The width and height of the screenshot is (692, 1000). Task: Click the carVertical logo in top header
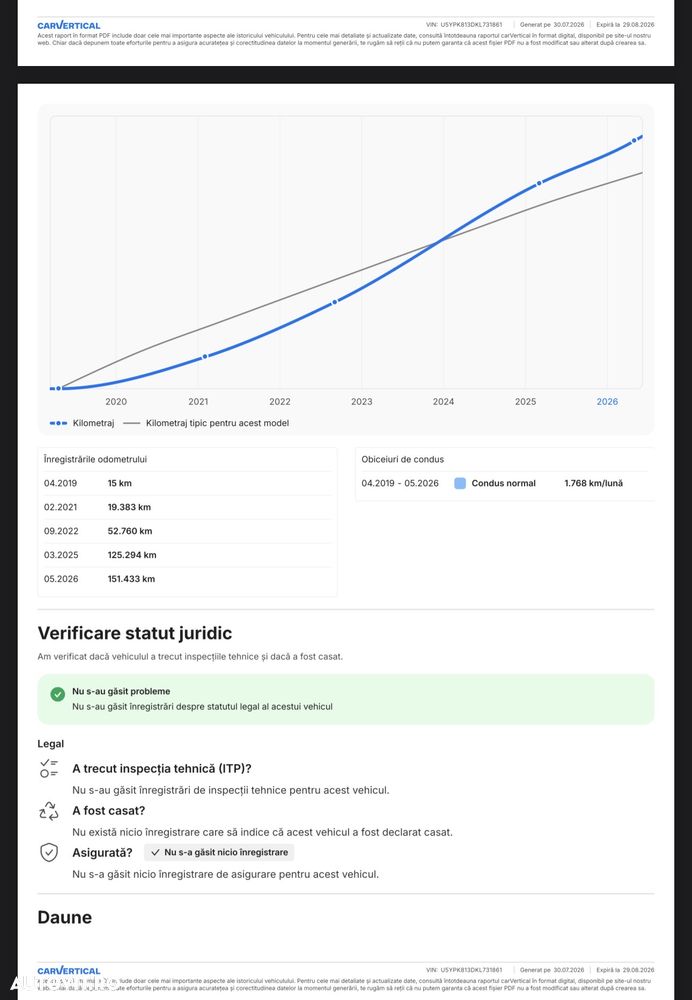click(x=69, y=26)
